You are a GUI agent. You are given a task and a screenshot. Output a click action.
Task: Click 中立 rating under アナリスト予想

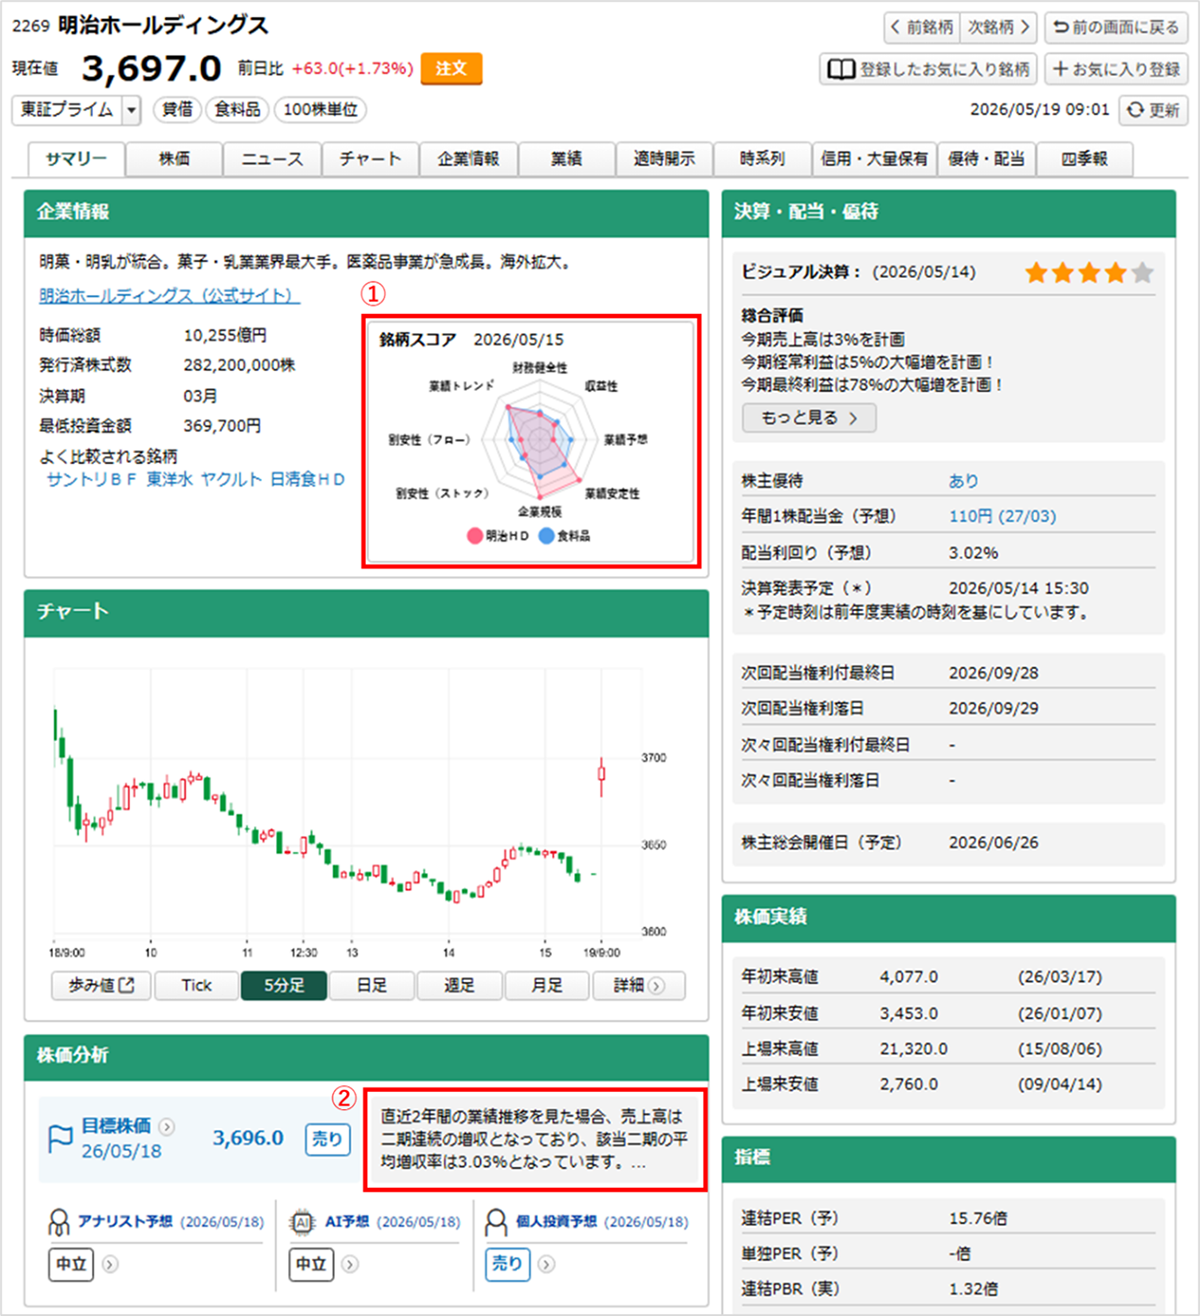(71, 1265)
